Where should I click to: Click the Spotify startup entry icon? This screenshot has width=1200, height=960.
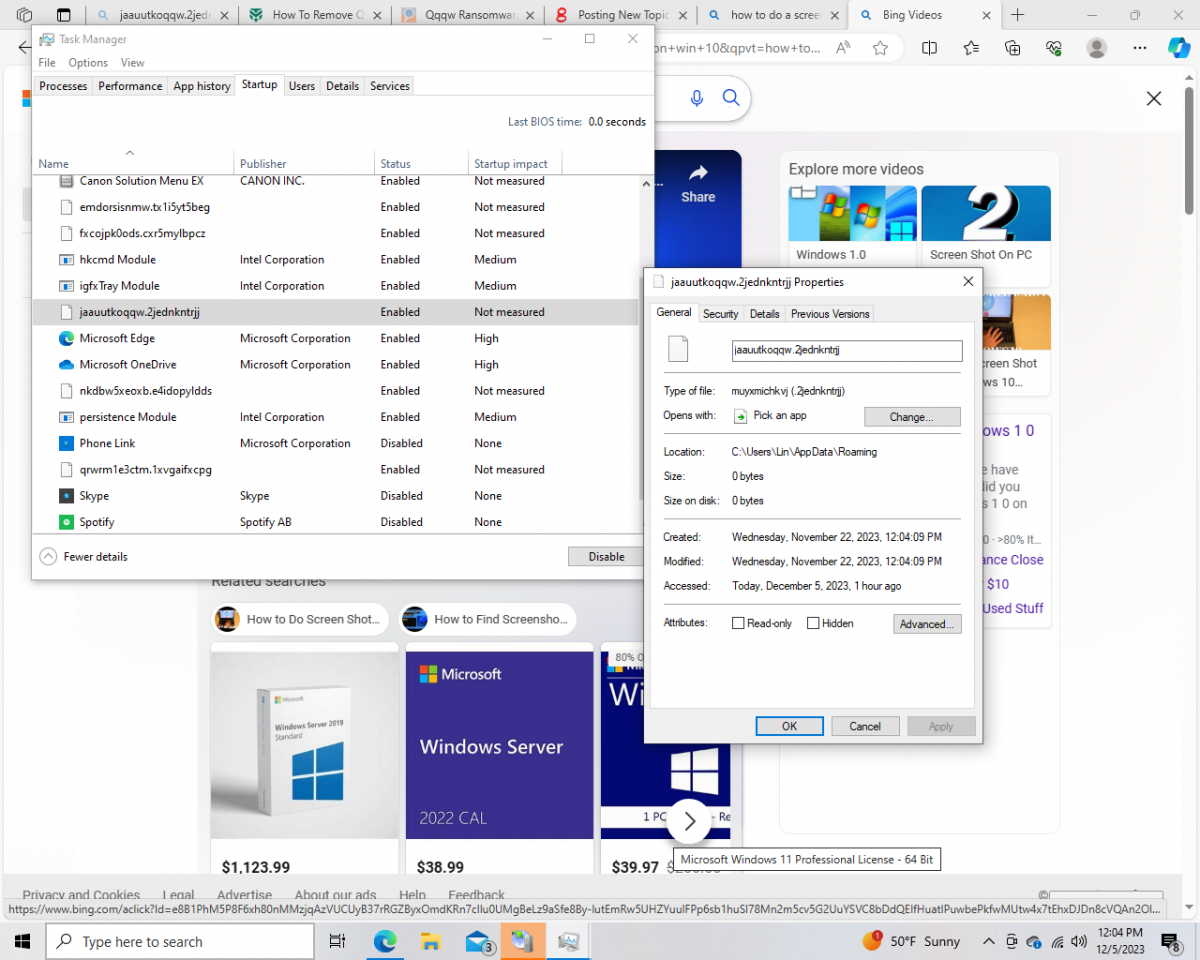[x=66, y=522]
